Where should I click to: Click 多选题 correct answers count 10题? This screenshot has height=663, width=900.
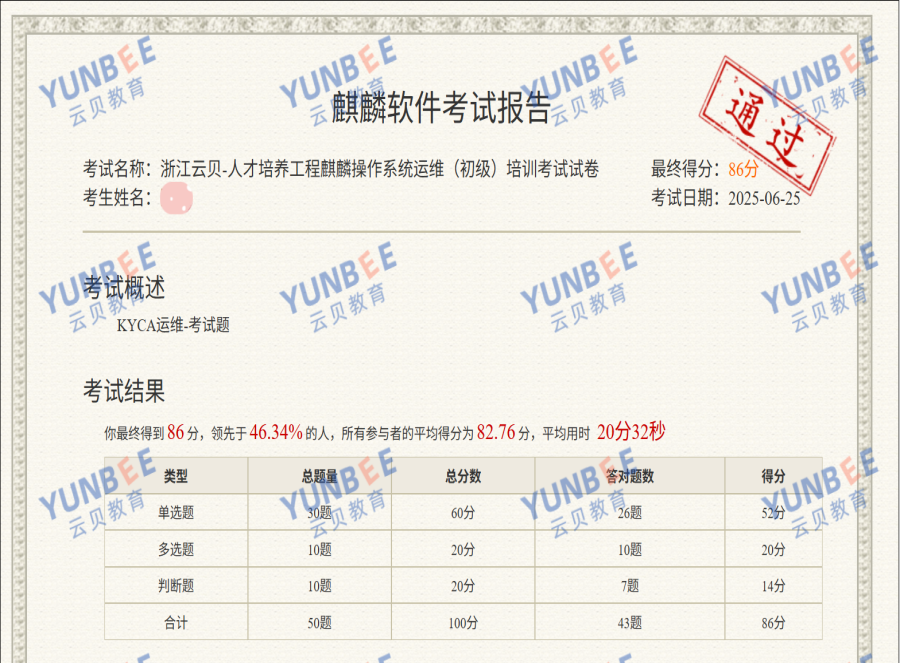(630, 550)
